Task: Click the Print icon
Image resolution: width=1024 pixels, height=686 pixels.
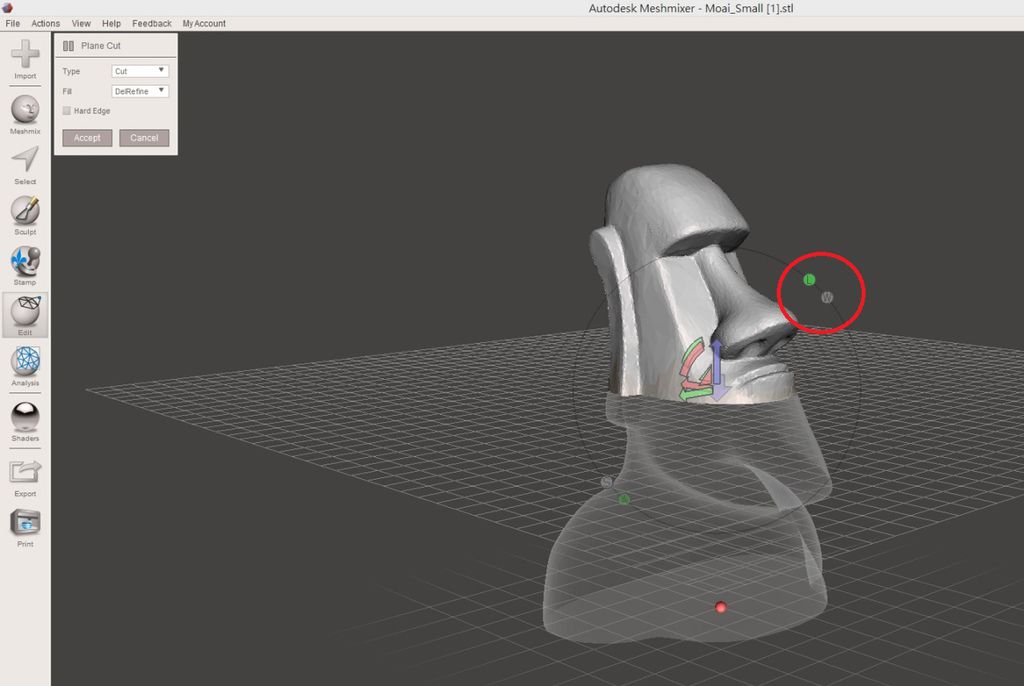Action: pyautogui.click(x=25, y=523)
